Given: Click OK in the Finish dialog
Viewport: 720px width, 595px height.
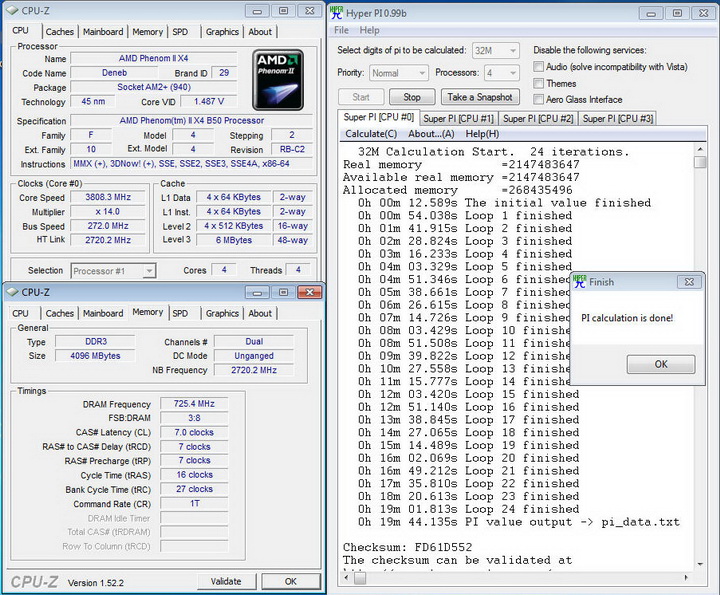Looking at the screenshot, I should pos(661,364).
